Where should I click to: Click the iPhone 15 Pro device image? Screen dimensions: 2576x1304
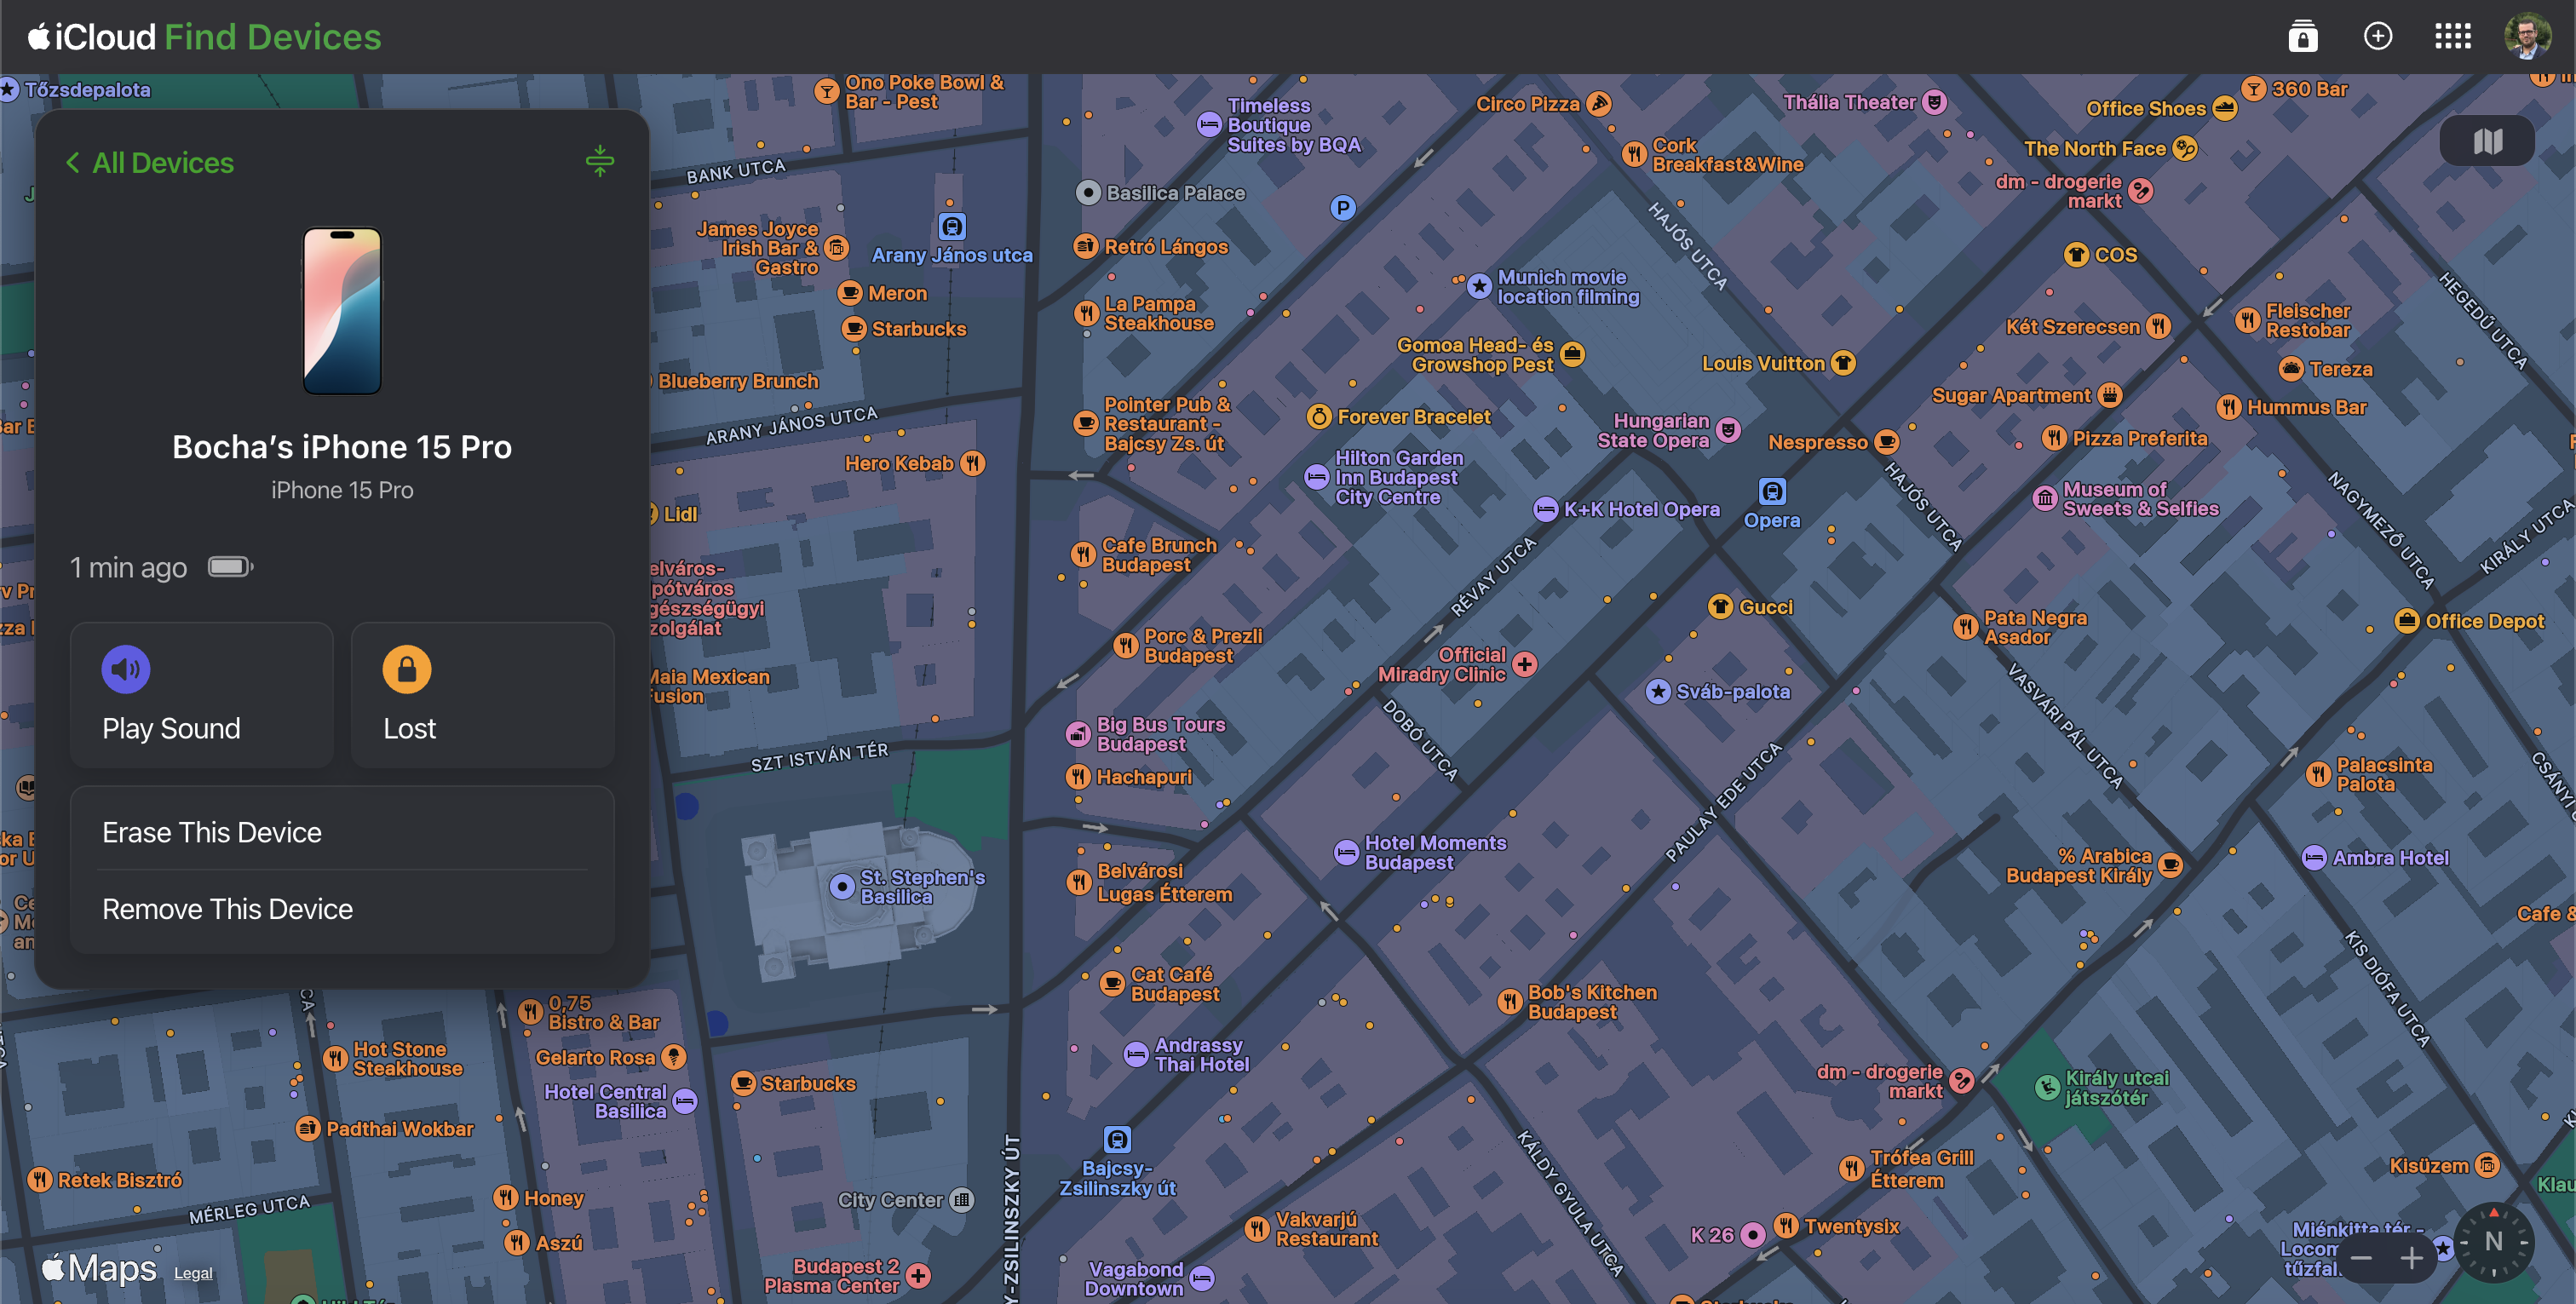[342, 311]
